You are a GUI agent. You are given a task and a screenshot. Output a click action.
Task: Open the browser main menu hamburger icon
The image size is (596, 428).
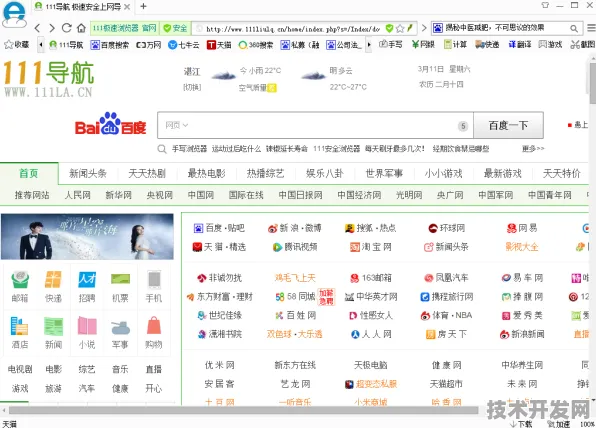[591, 28]
